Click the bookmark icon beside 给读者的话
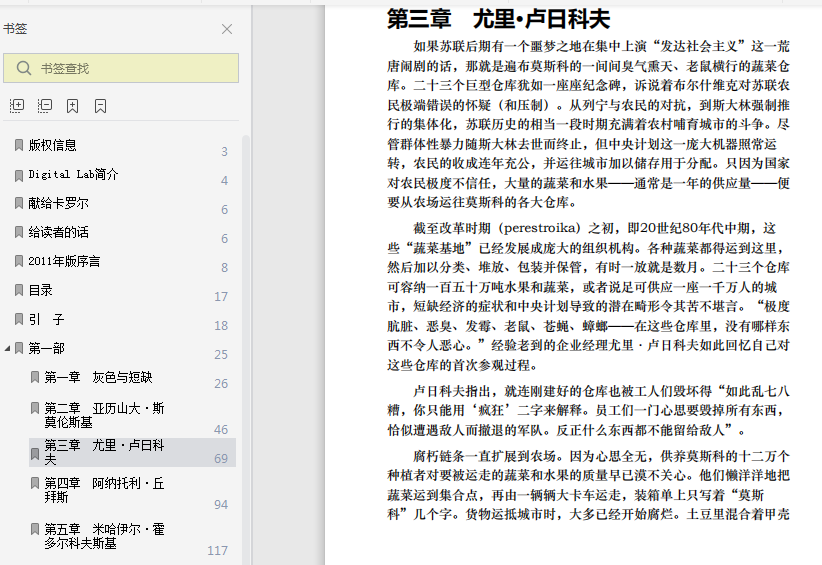The height and width of the screenshot is (565, 822). pyautogui.click(x=19, y=232)
